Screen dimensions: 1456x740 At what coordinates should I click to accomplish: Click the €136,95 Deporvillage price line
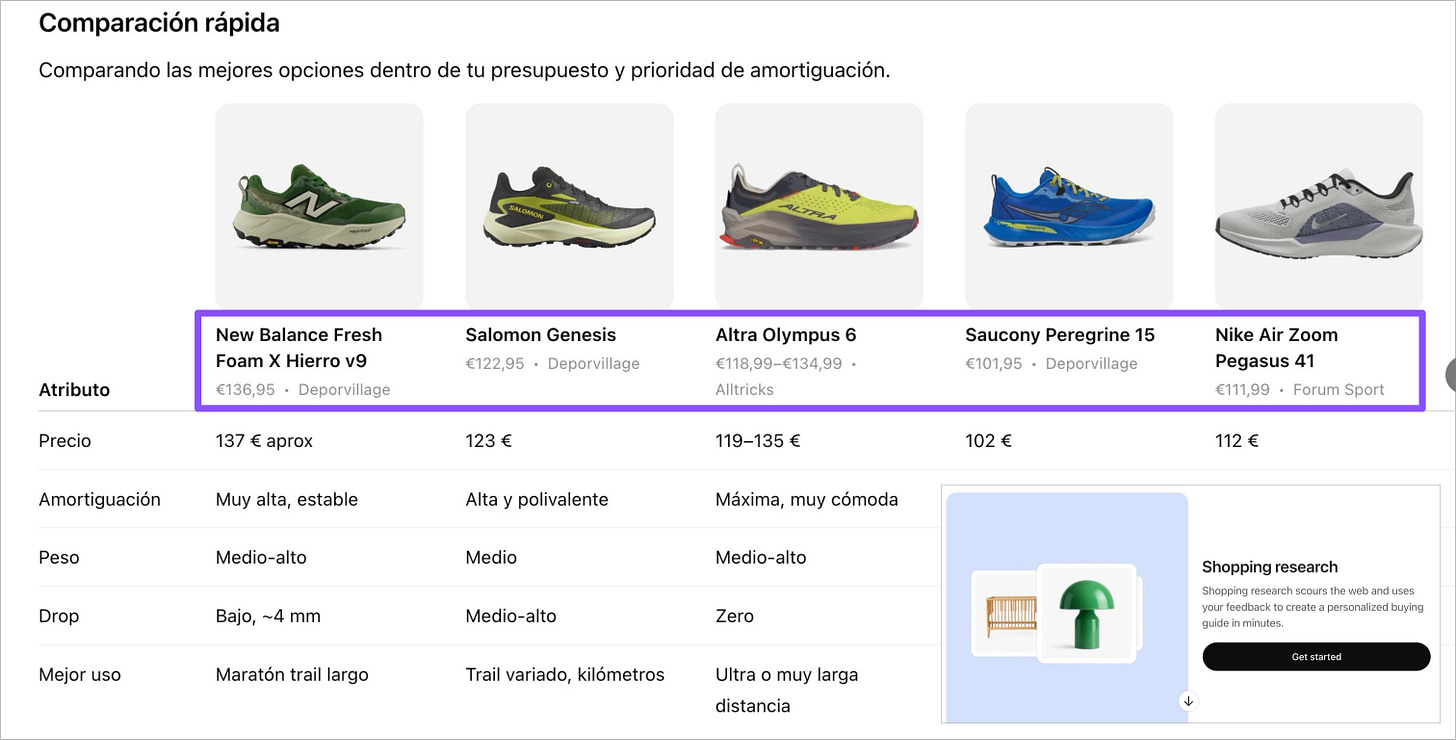303,390
